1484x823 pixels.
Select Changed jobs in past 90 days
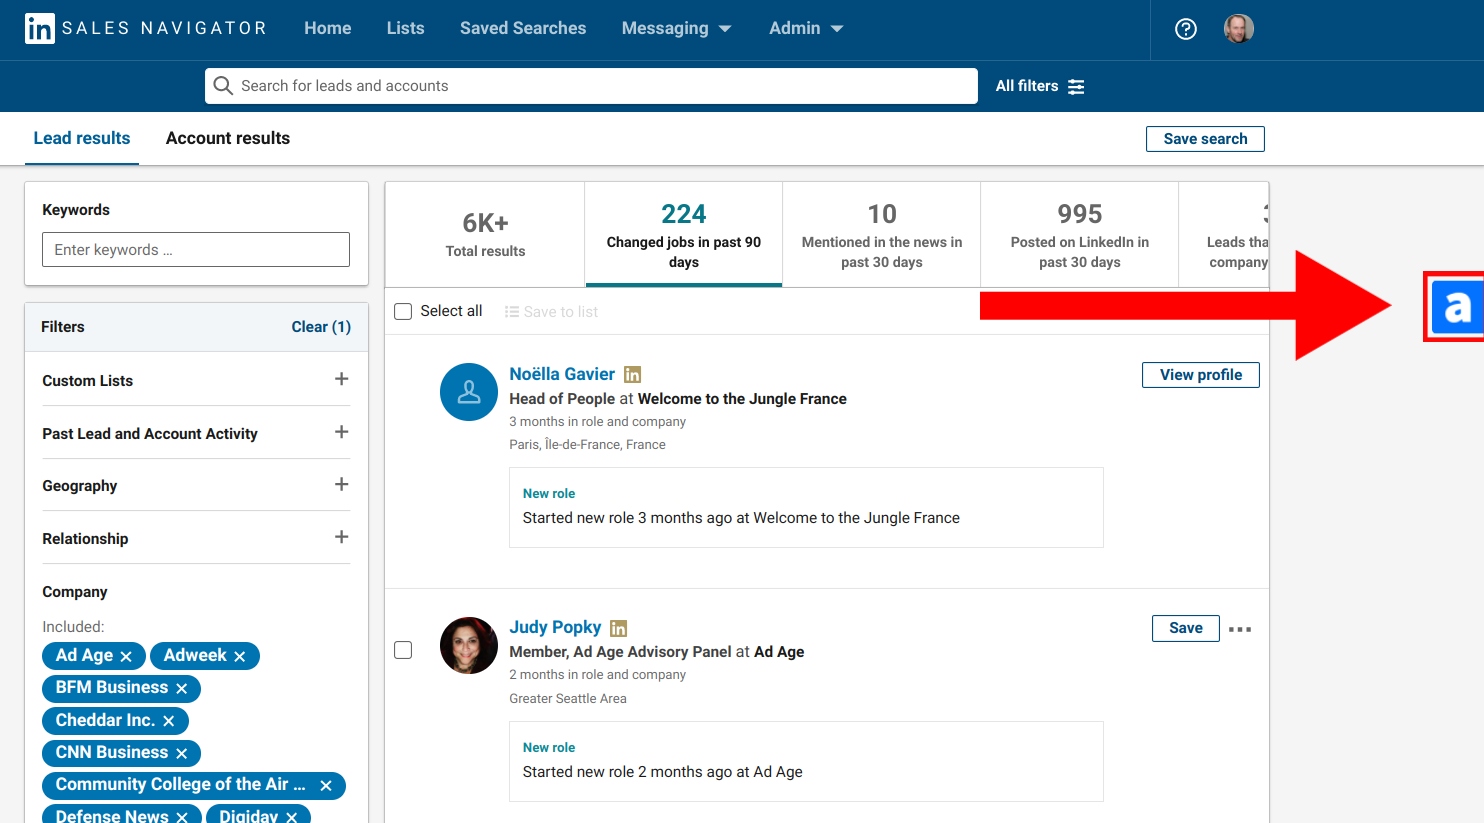click(684, 235)
